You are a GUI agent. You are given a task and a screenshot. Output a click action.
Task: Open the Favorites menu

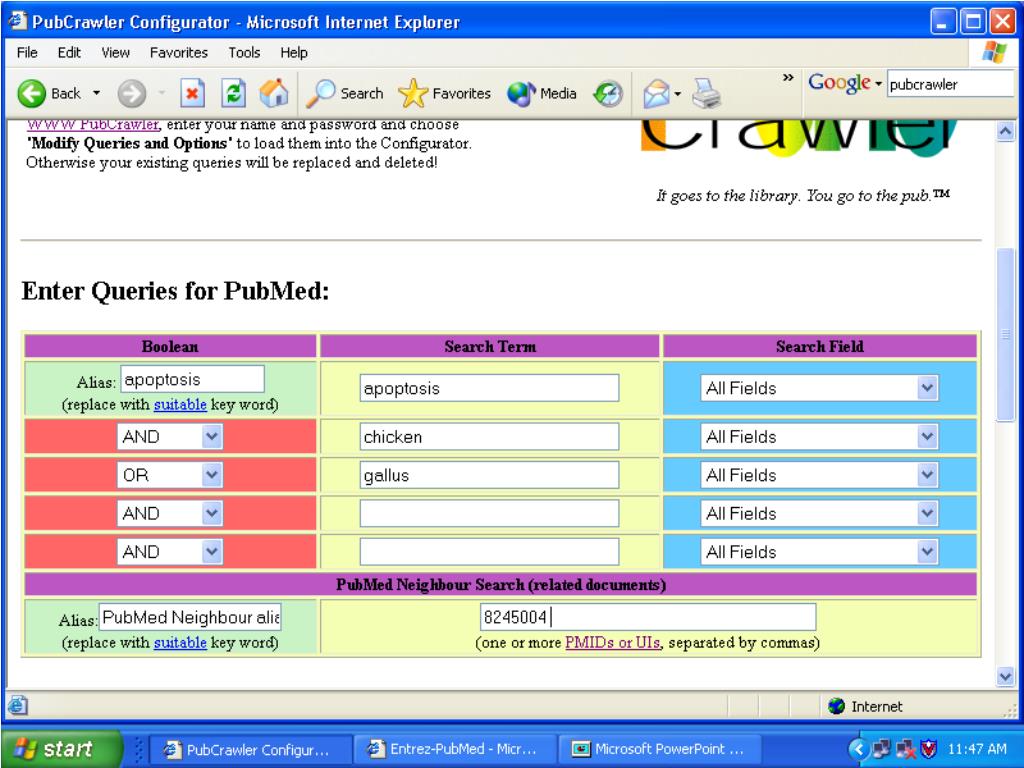(178, 52)
